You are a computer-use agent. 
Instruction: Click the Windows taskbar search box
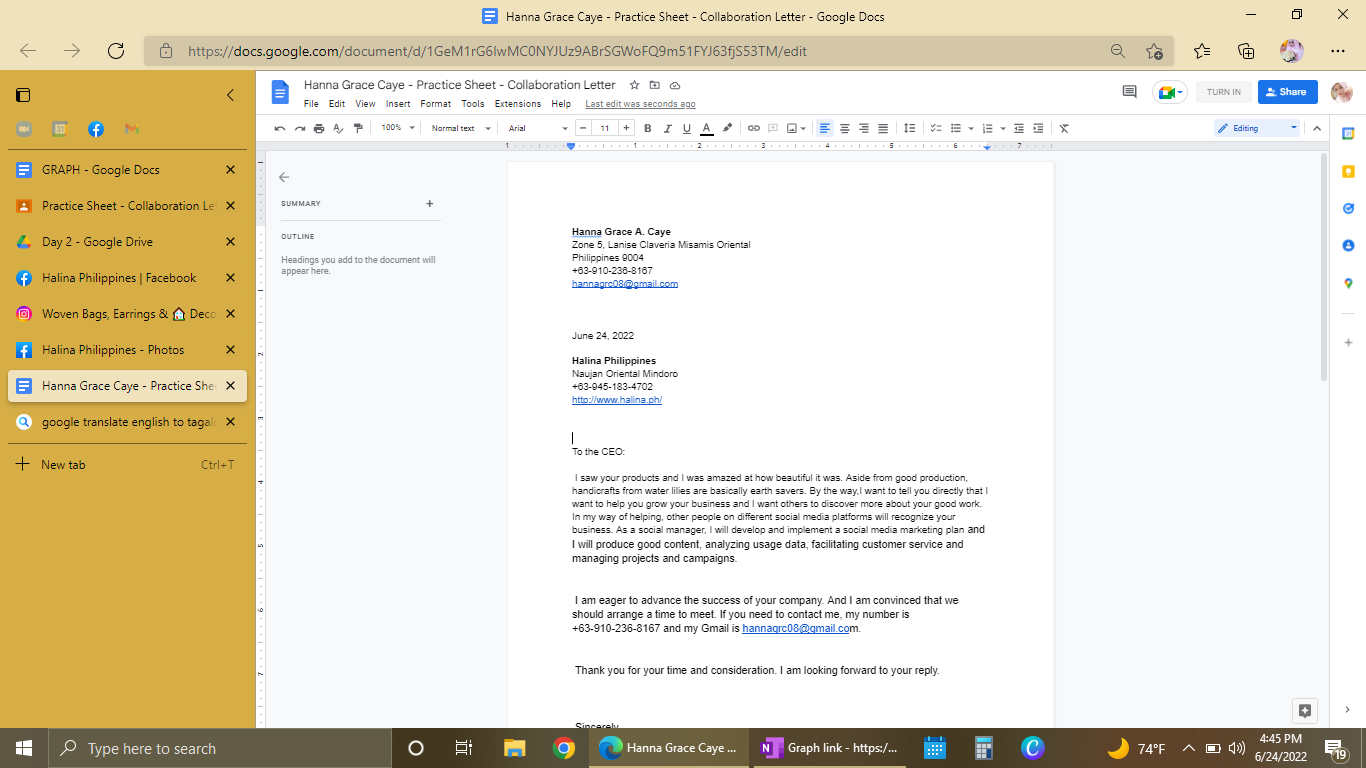pos(220,748)
